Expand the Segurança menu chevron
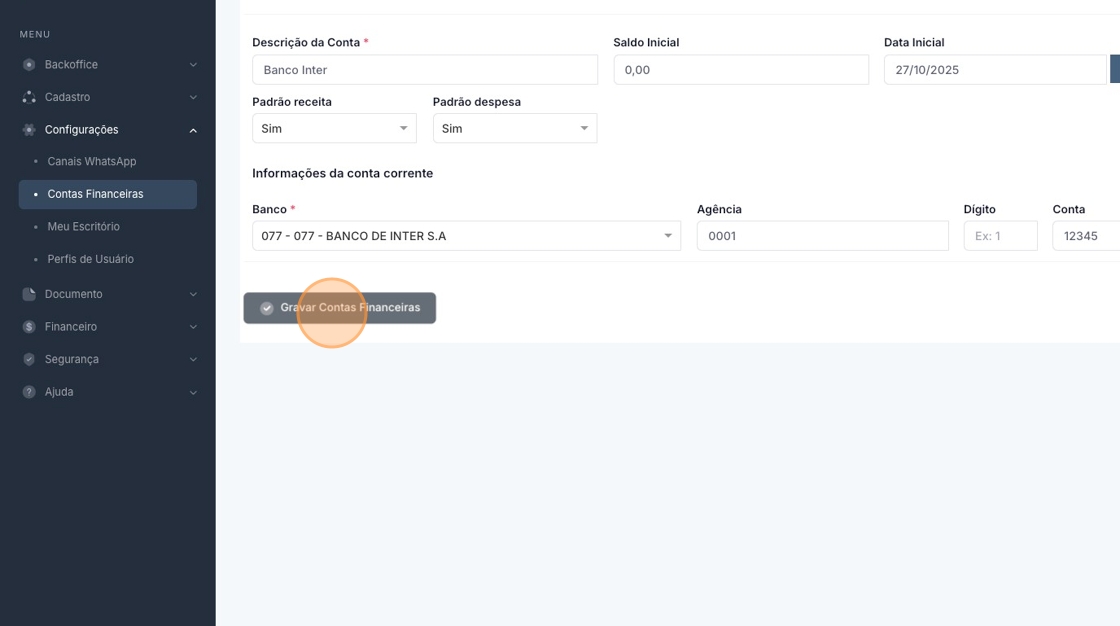The height and width of the screenshot is (626, 1120). [x=193, y=359]
